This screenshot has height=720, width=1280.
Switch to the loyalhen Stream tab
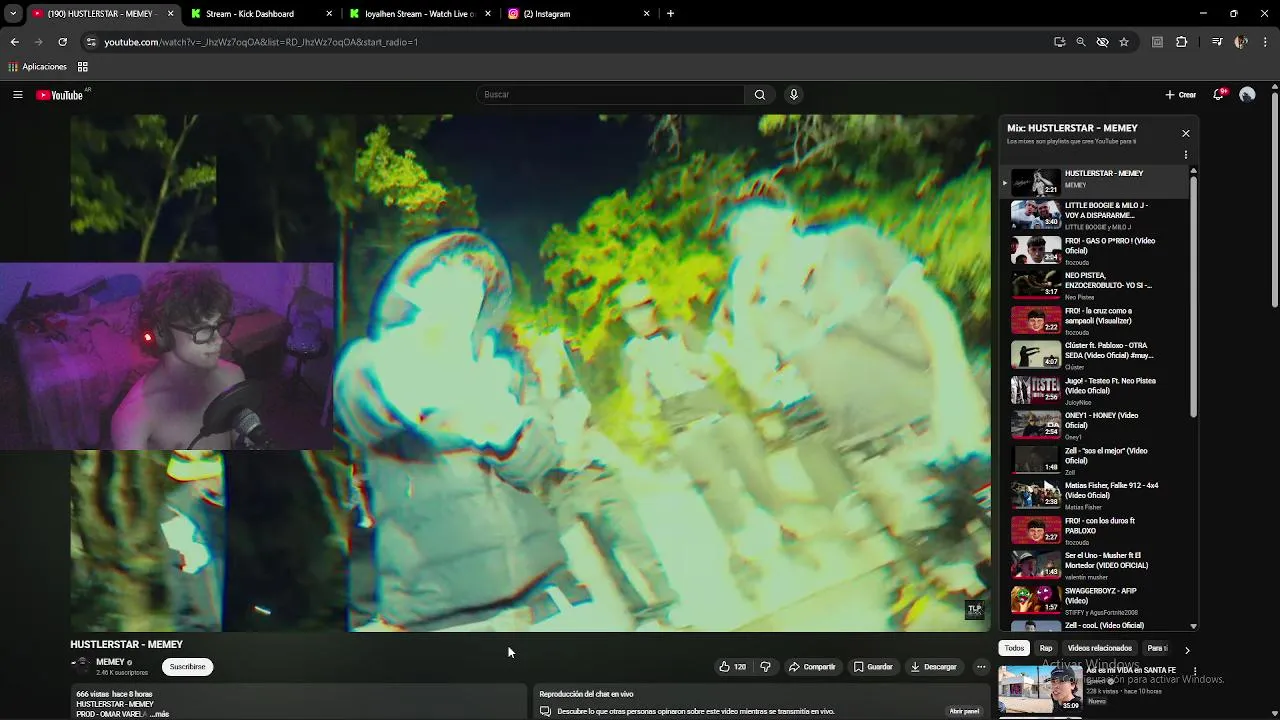click(420, 14)
